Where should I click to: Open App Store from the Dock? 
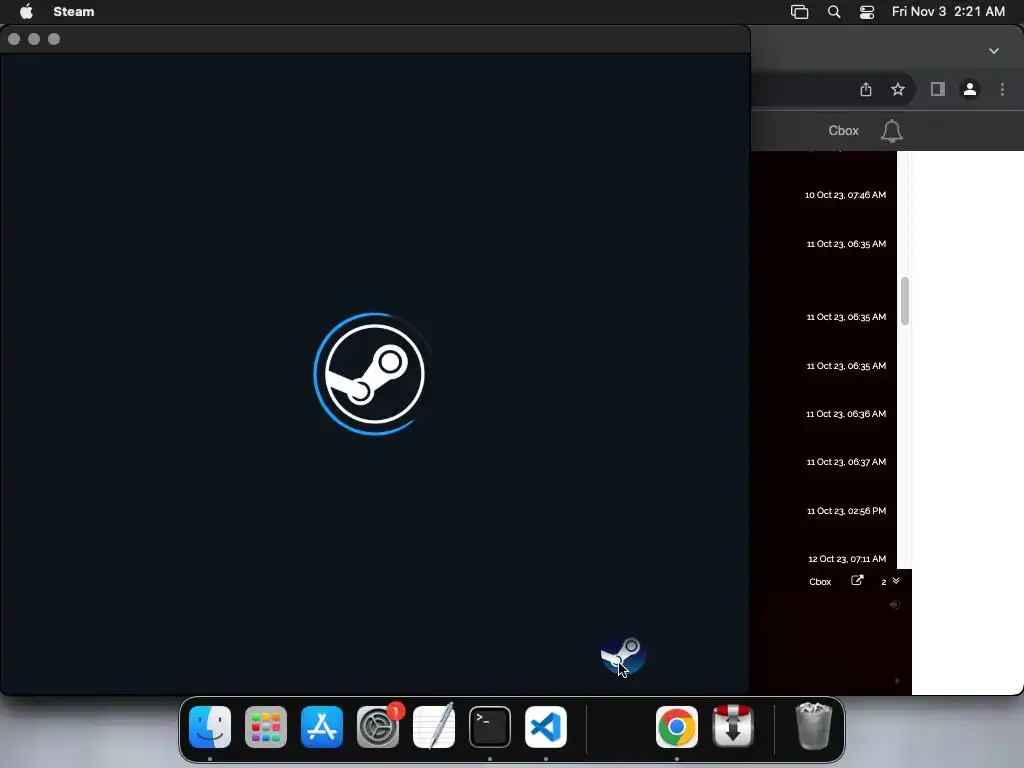(x=322, y=727)
